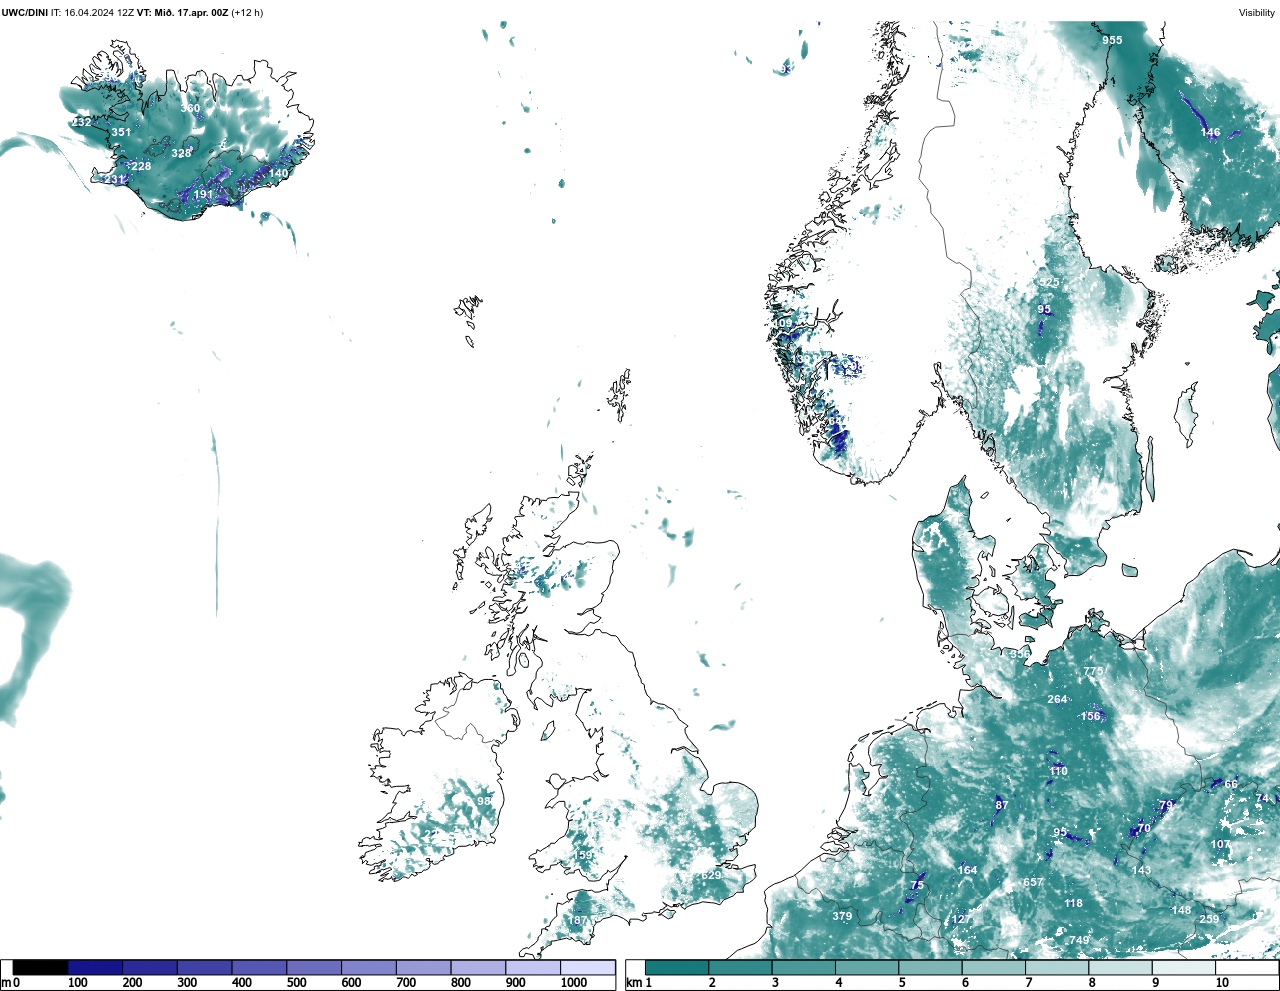Click the '74' value at right edge
This screenshot has height=991, width=1280.
click(1262, 799)
